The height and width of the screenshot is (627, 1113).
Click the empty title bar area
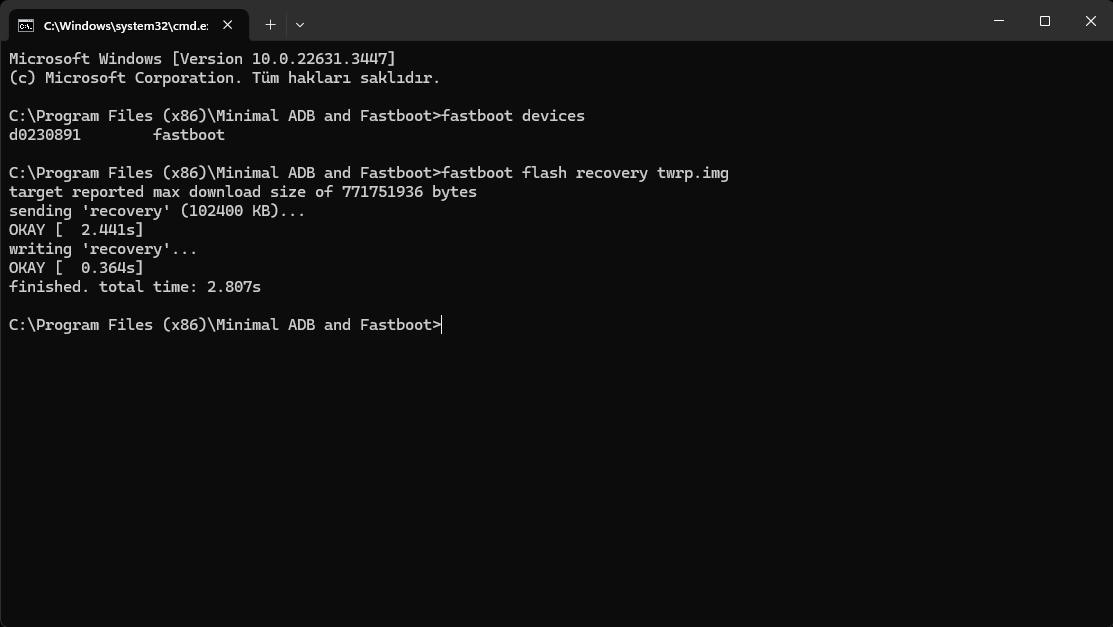pyautogui.click(x=640, y=21)
